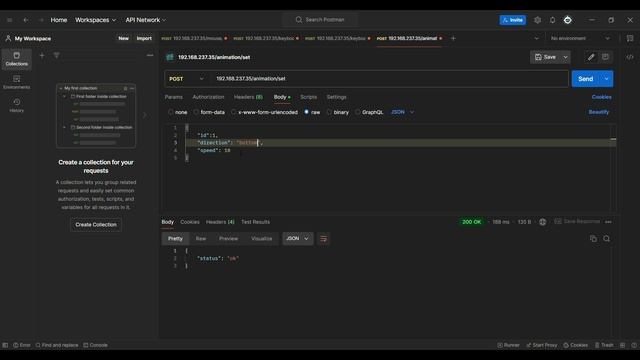
Task: Open a new request tab with plus
Action: tap(453, 38)
